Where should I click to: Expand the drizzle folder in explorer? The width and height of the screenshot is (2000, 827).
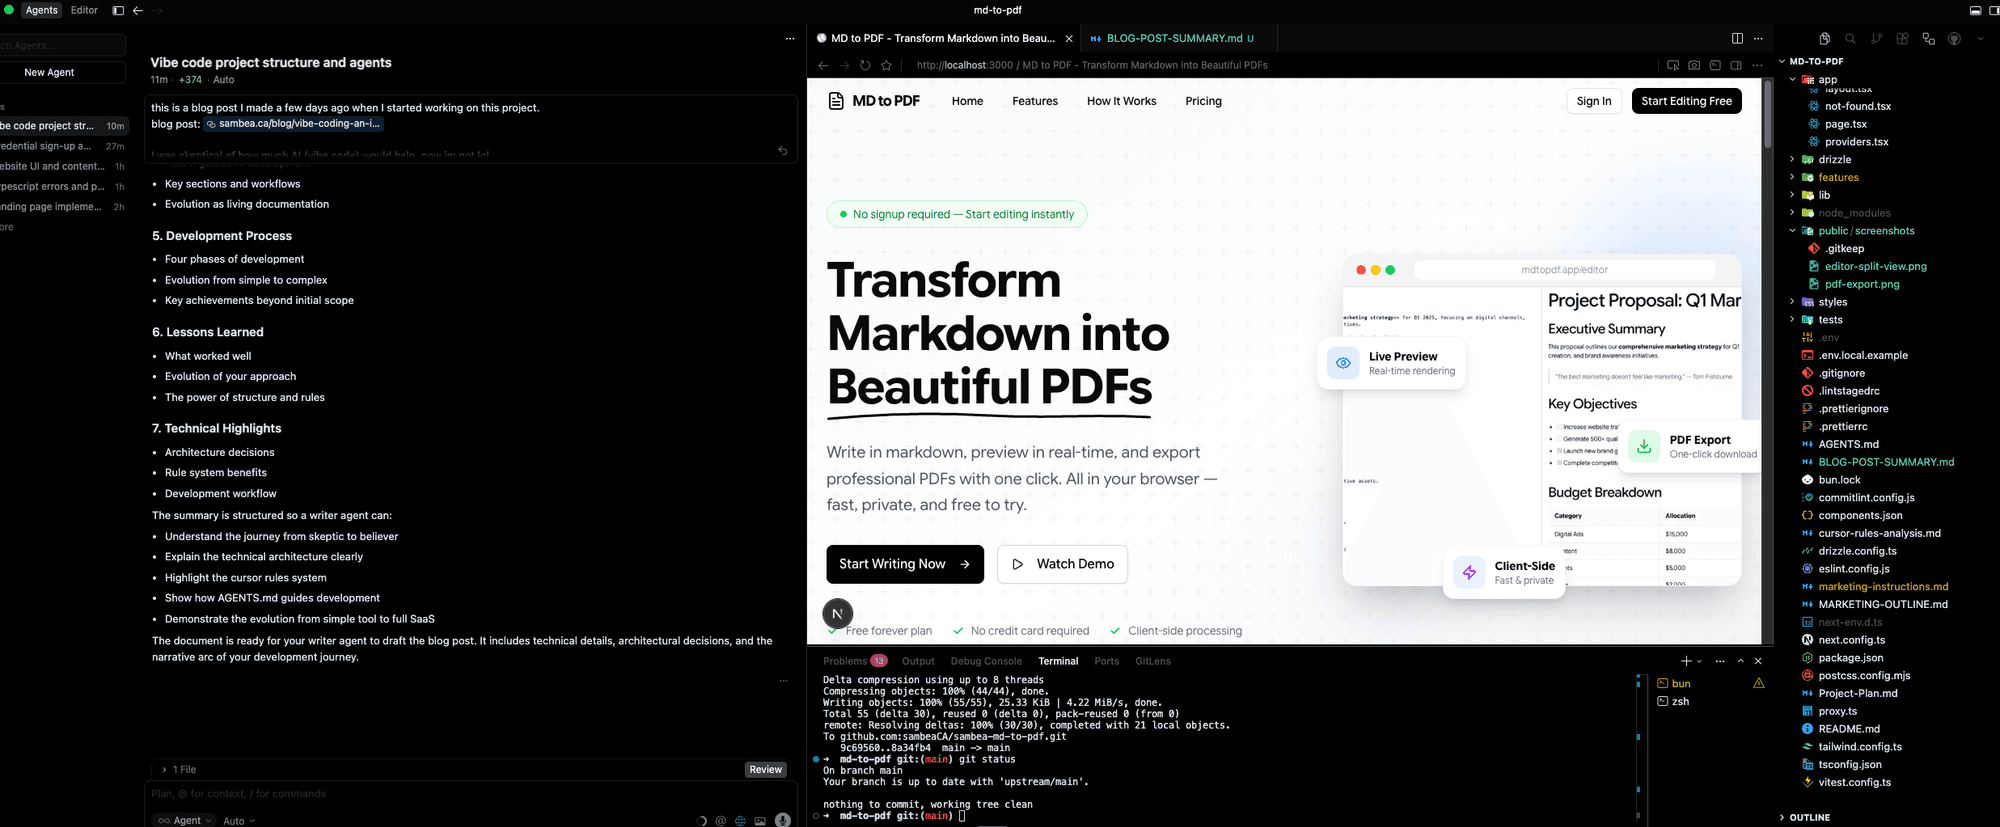point(1834,160)
